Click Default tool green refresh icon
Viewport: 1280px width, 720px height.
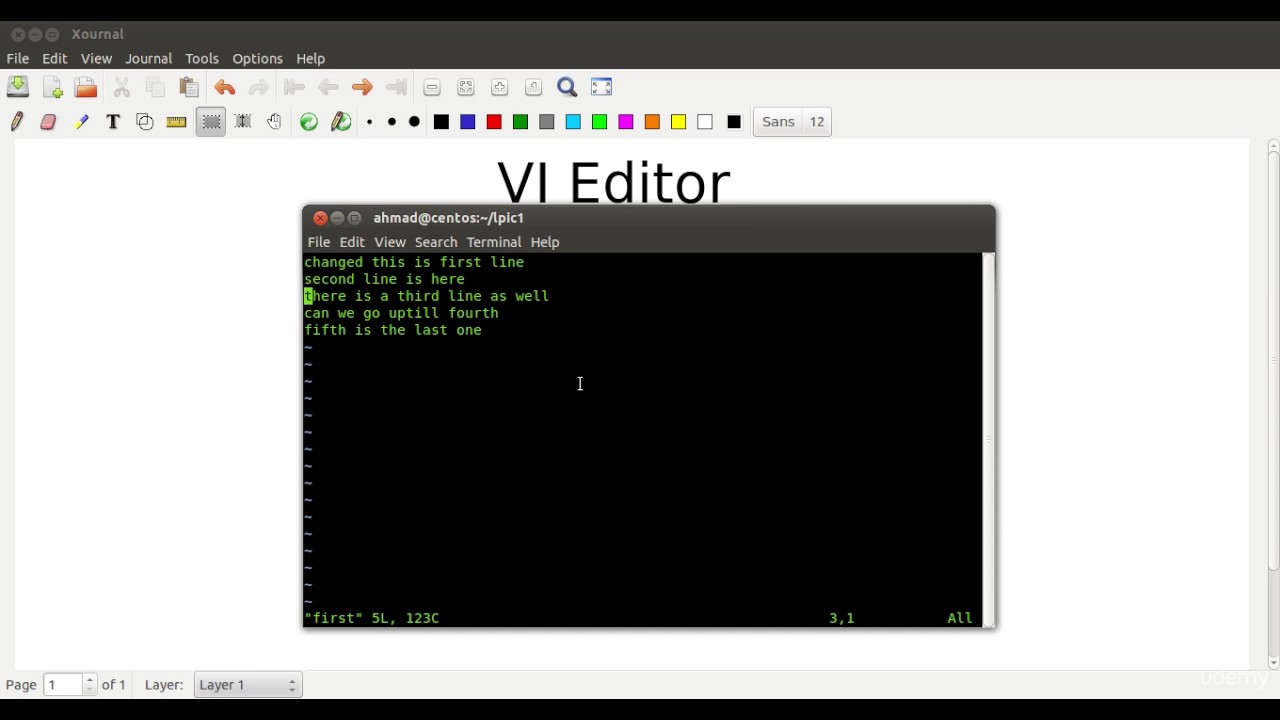tap(309, 122)
